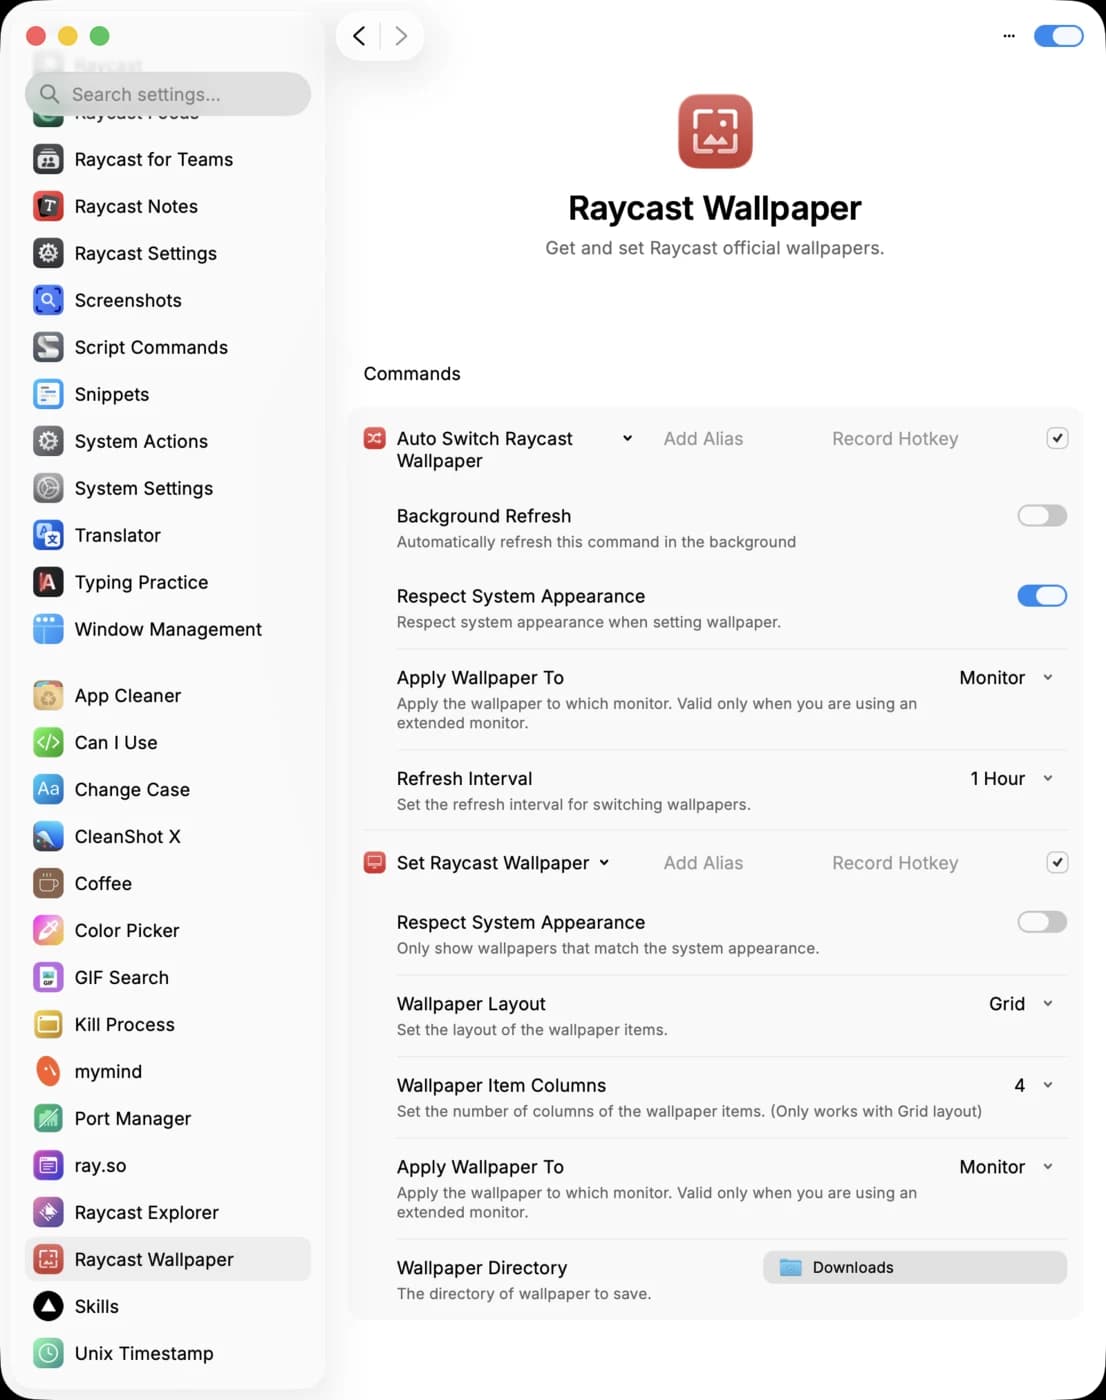The height and width of the screenshot is (1400, 1106).
Task: Go forward with the right arrow button
Action: click(x=401, y=36)
